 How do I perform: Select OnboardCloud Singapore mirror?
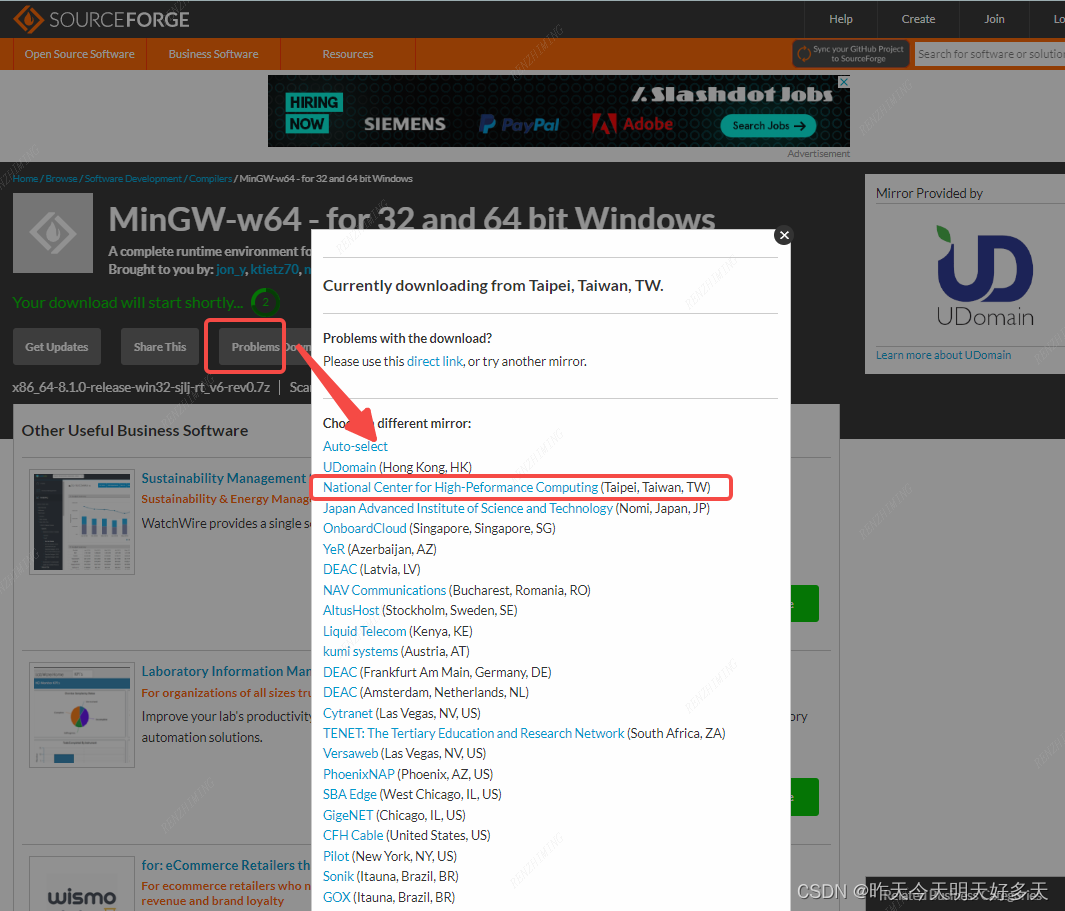[x=365, y=529]
